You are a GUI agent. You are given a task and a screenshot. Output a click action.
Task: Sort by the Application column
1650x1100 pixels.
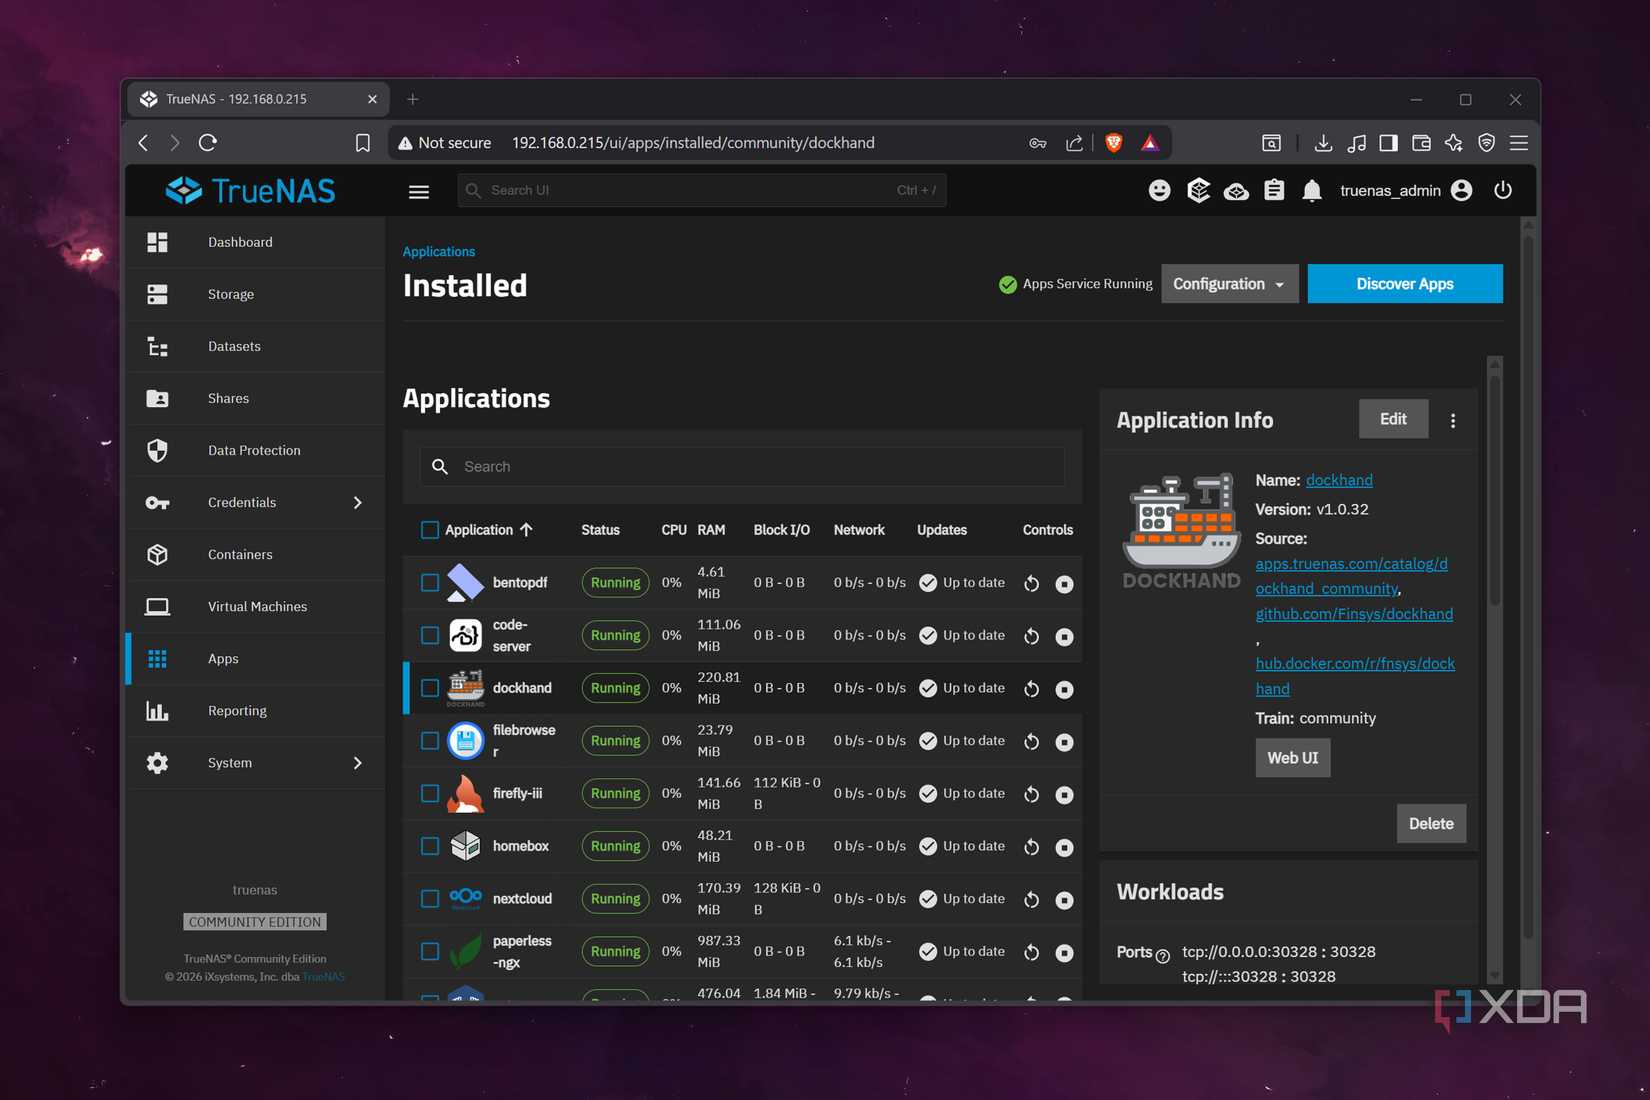tap(489, 530)
